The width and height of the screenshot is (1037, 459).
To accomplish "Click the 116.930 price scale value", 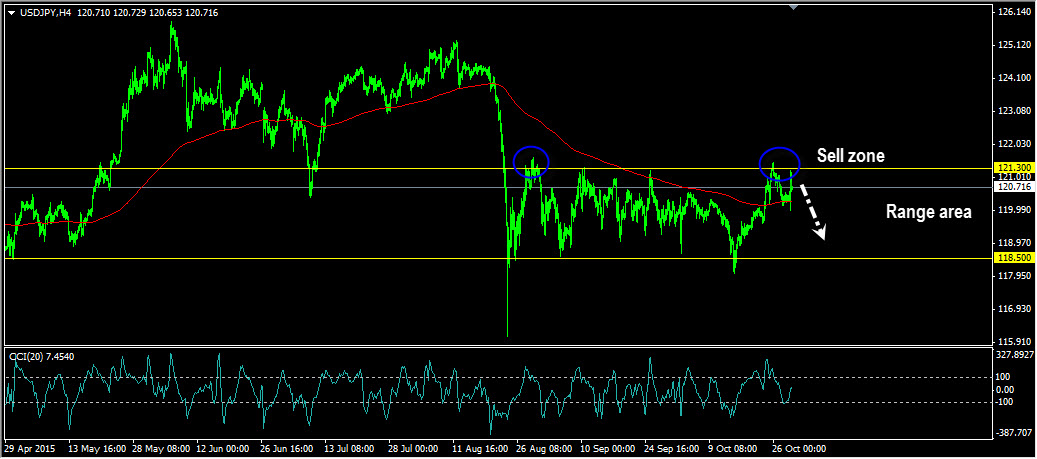I will [x=1015, y=308].
